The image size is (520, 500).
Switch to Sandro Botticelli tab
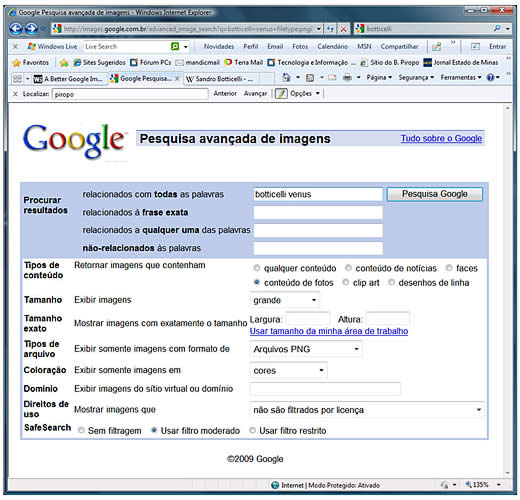tap(220, 79)
